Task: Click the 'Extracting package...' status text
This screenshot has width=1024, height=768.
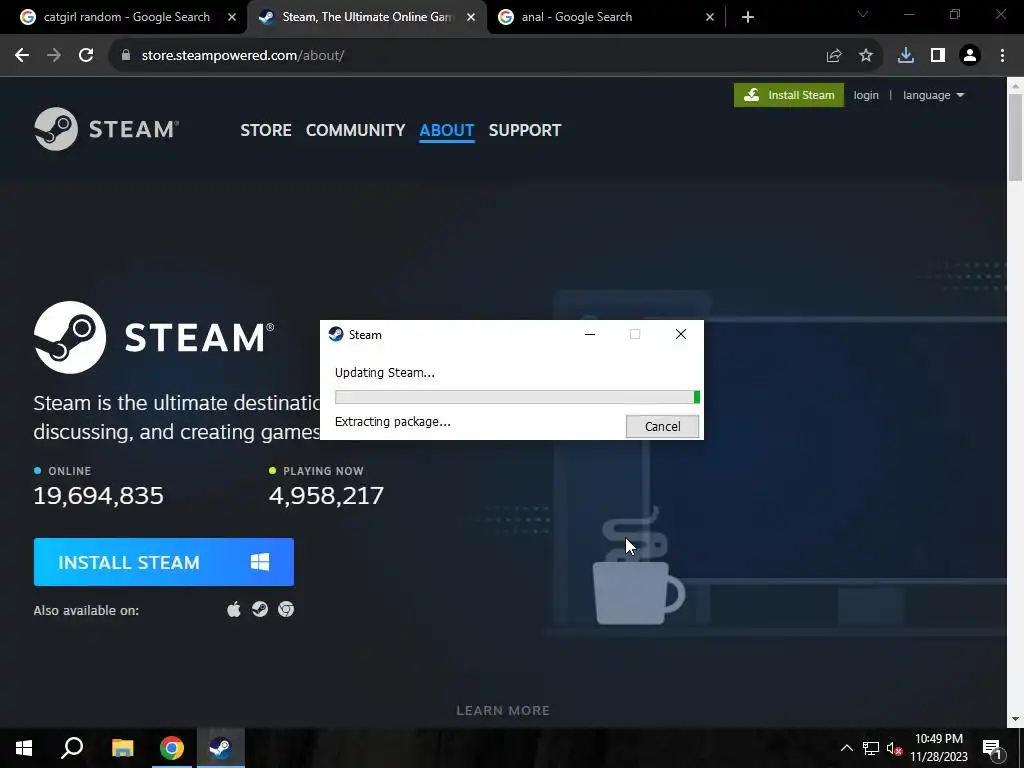Action: point(392,422)
